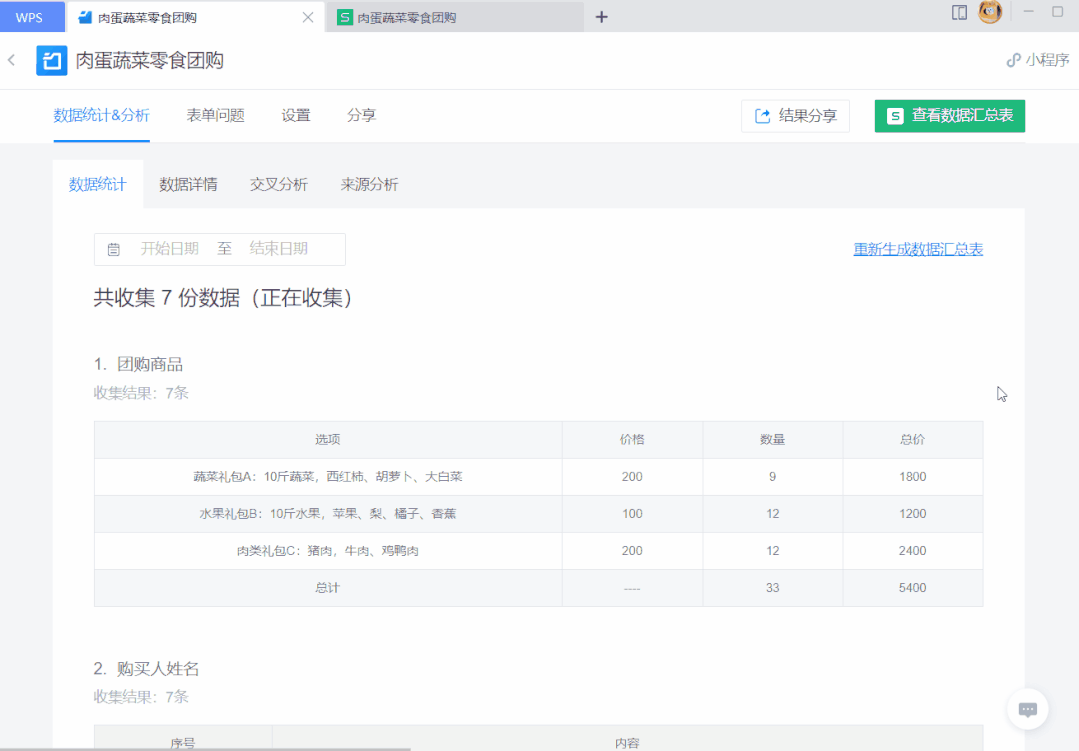
Task: Click the form app icon beside the title
Action: pyautogui.click(x=52, y=60)
